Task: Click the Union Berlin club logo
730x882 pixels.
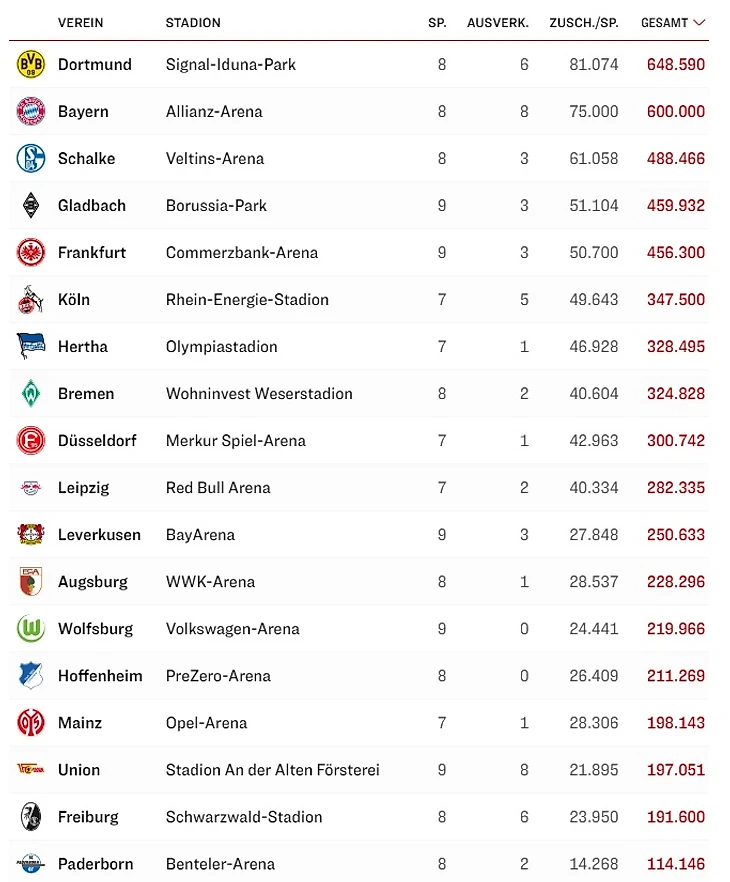Action: (x=31, y=770)
